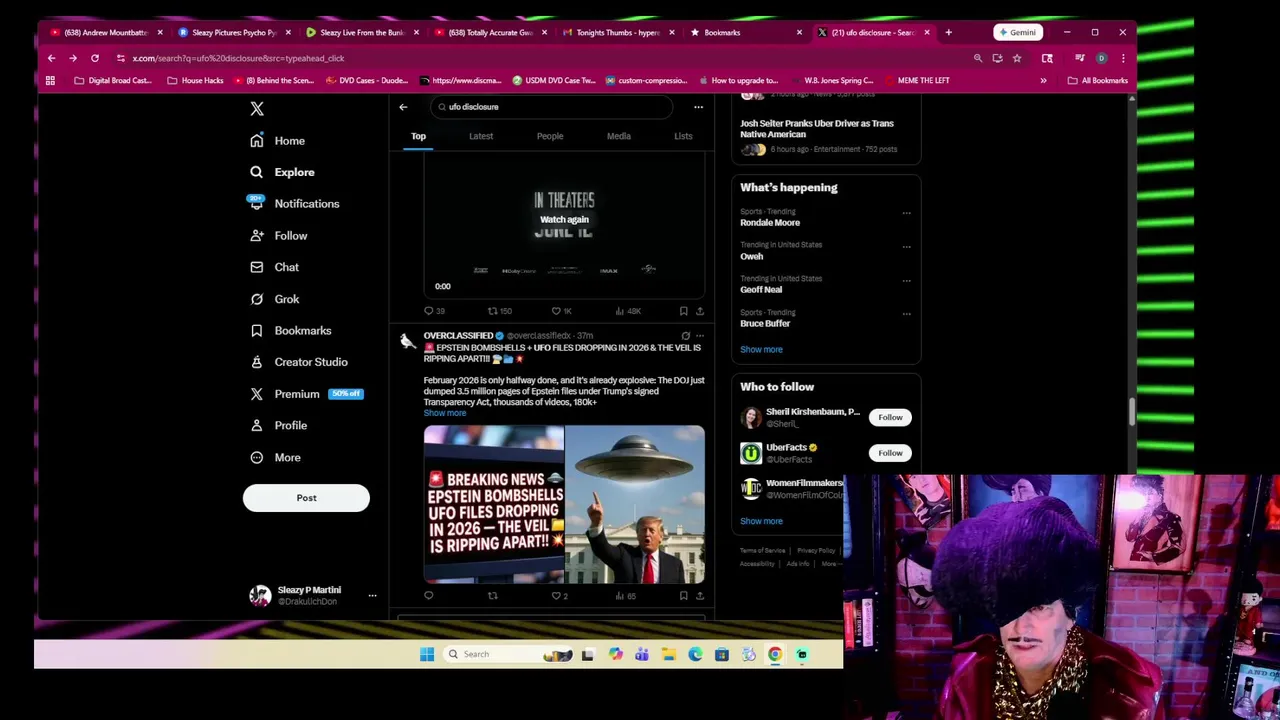Open options for the Geoff Neal trend
Viewport: 1280px width, 720px height.
pyautogui.click(x=906, y=280)
